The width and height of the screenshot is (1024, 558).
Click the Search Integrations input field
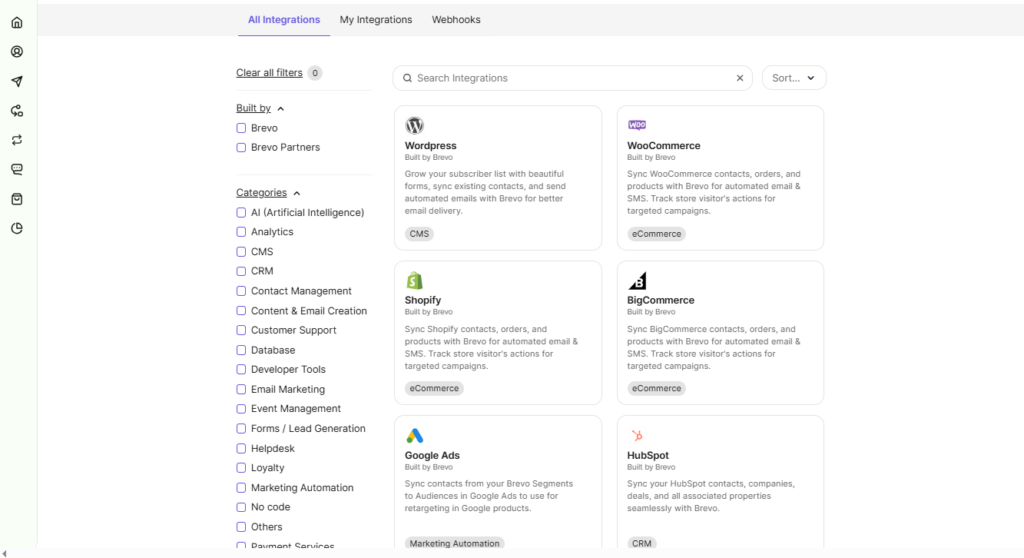[x=572, y=78]
